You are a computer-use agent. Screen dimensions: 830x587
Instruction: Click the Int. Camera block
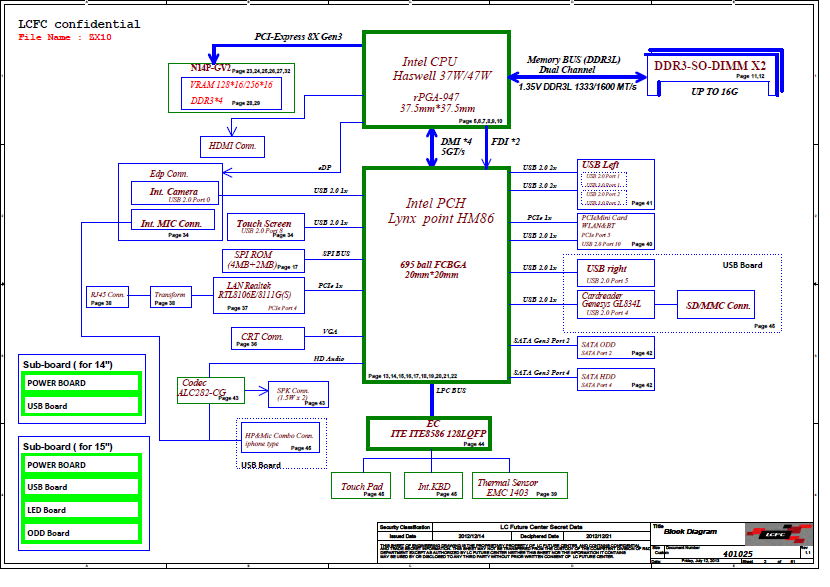(175, 193)
